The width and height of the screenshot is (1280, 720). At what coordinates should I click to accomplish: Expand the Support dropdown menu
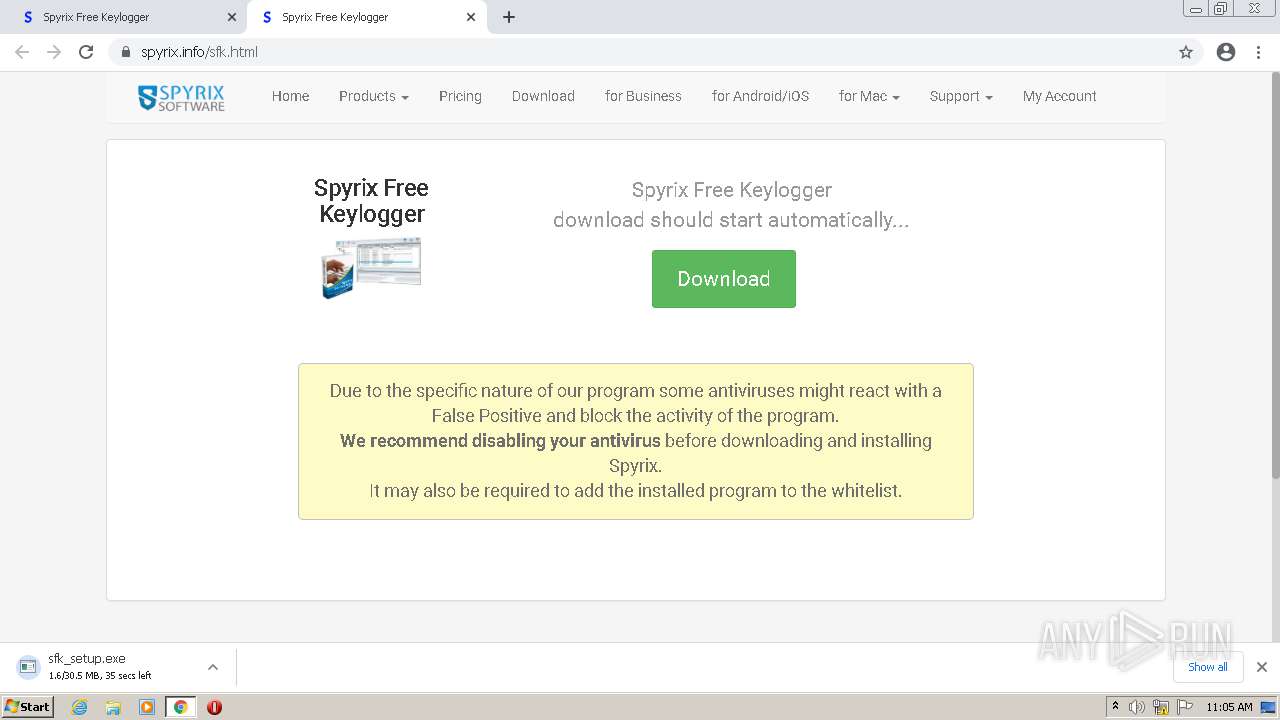(961, 97)
